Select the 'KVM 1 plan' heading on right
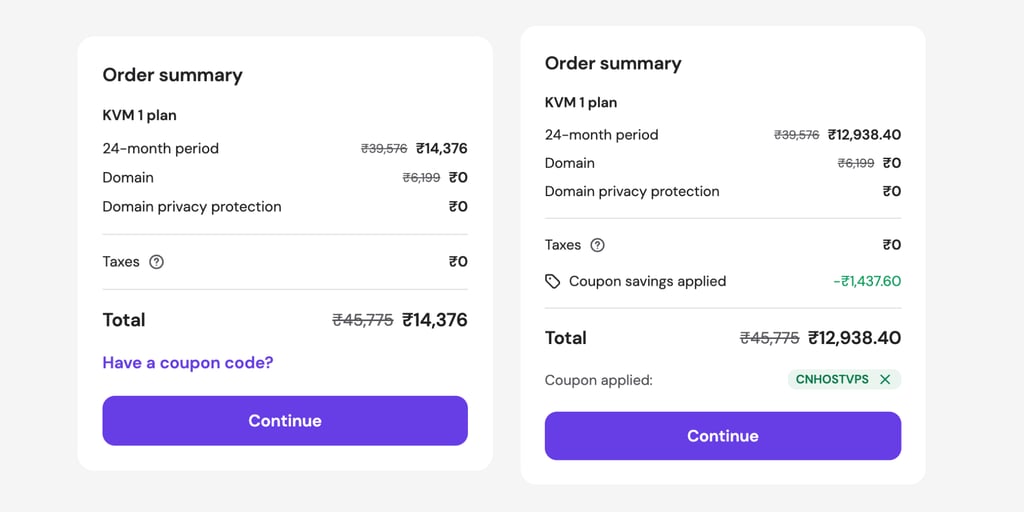Viewport: 1024px width, 512px height. coord(581,103)
